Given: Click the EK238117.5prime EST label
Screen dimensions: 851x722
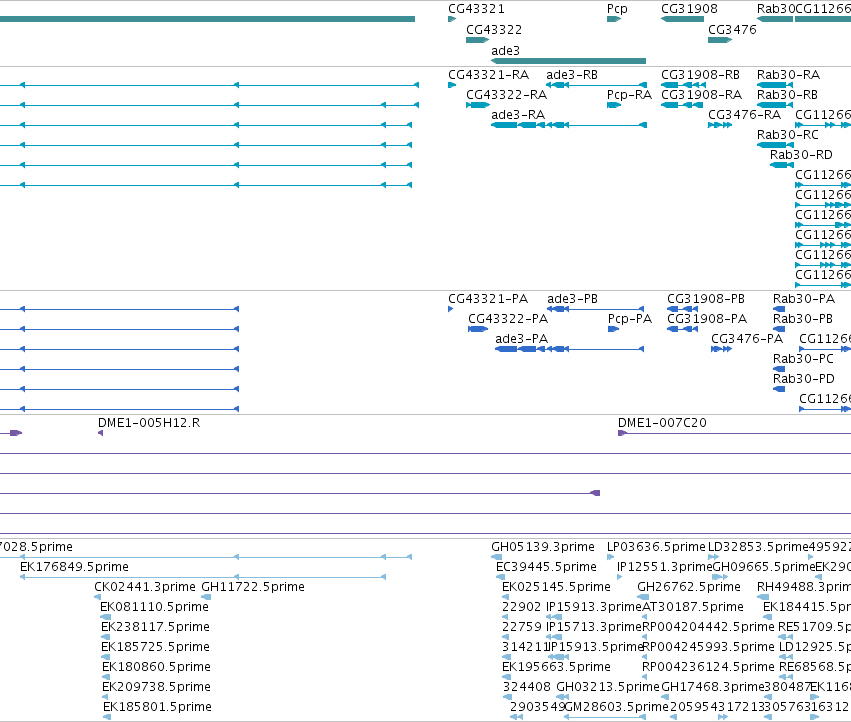Looking at the screenshot, I should 155,627.
